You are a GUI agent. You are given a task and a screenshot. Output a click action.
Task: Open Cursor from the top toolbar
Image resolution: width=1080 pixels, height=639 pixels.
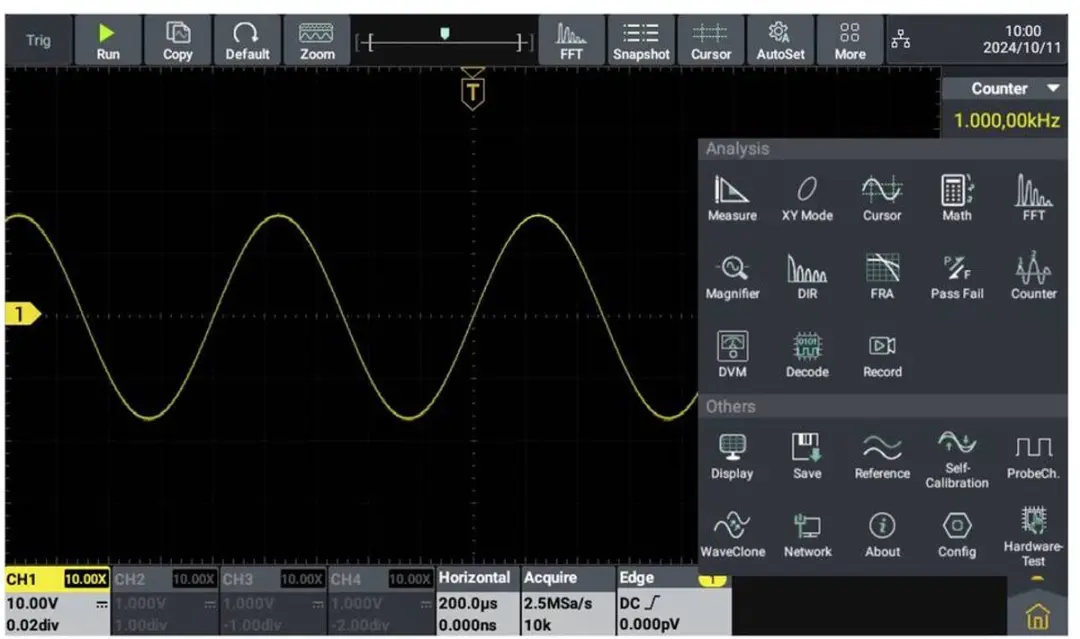(711, 41)
